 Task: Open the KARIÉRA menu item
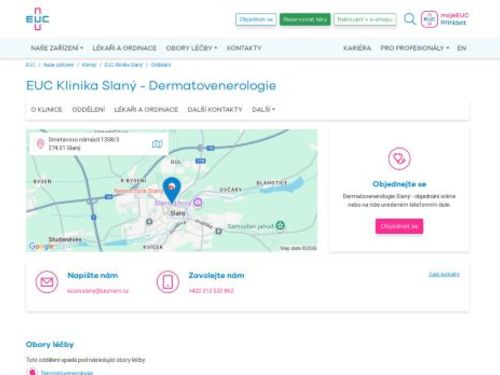point(357,48)
